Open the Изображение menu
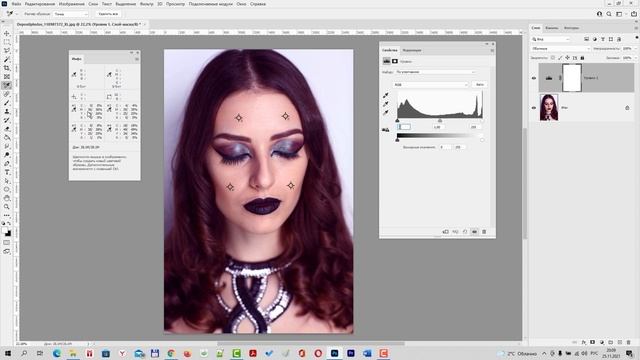 coord(71,4)
